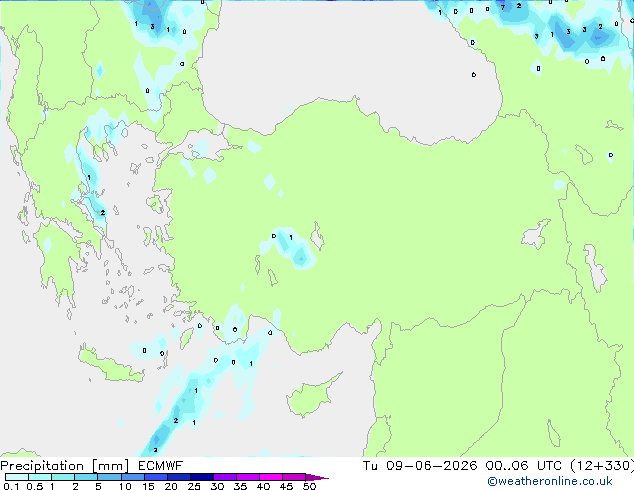Click the legend swatch between 20 and 25
This screenshot has height=490, width=634.
[178, 477]
